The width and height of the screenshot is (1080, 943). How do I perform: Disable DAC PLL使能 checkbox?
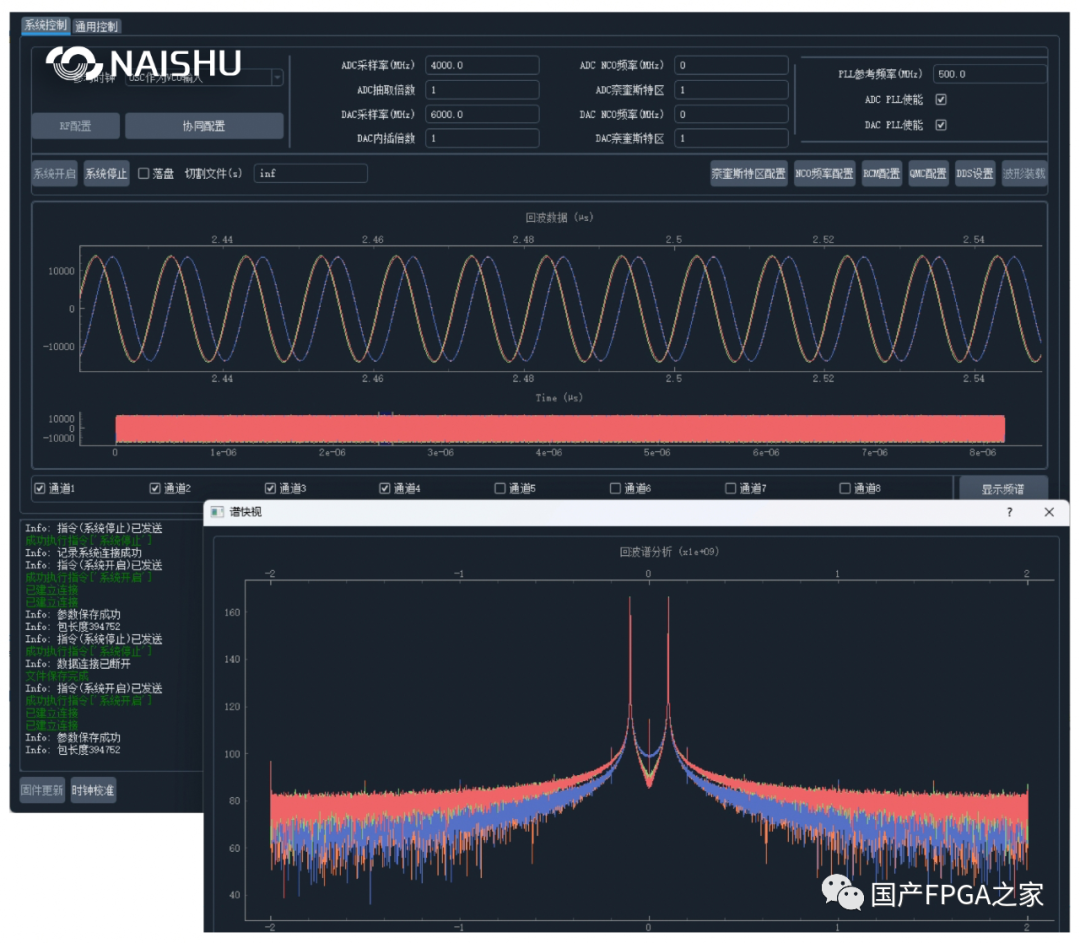(x=941, y=125)
